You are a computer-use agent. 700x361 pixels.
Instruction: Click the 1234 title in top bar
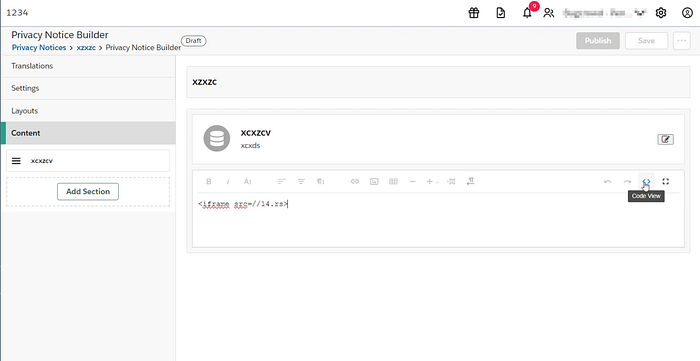point(17,13)
